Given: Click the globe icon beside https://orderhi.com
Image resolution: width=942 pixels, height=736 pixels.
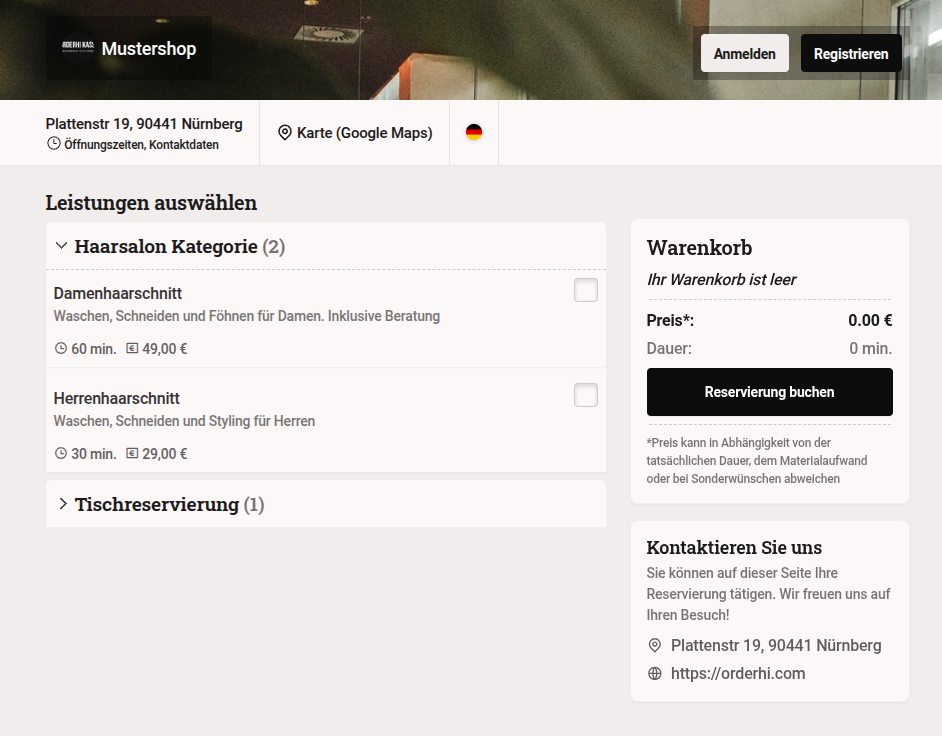Looking at the screenshot, I should click(655, 673).
